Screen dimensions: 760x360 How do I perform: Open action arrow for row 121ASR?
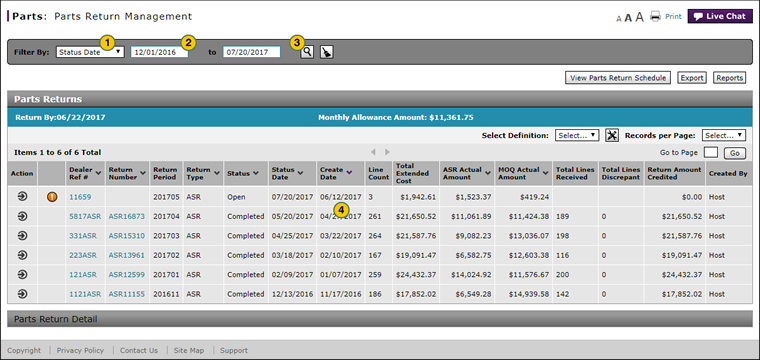click(22, 274)
